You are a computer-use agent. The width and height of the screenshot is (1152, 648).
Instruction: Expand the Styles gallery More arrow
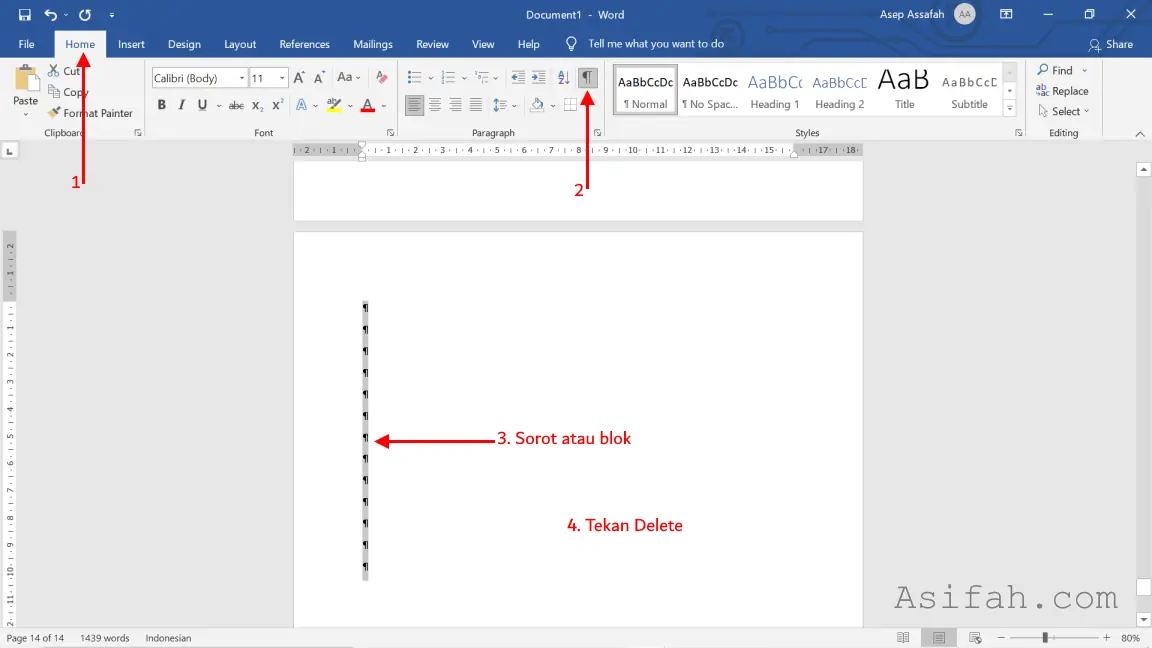pos(1010,108)
